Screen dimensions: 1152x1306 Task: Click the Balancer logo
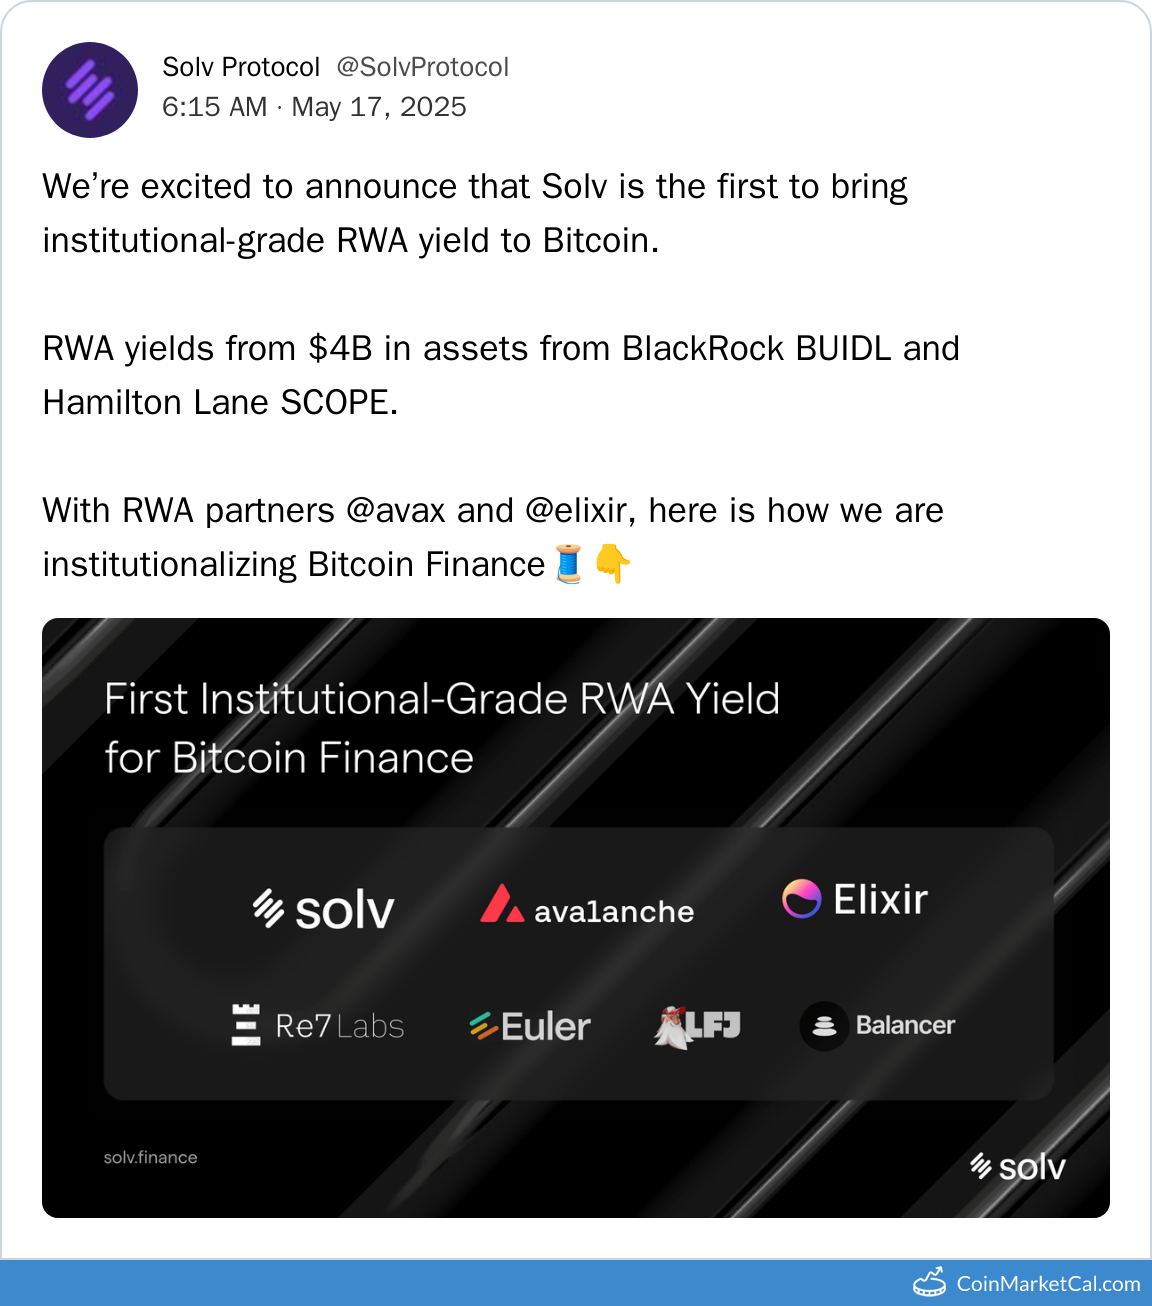click(x=878, y=1026)
